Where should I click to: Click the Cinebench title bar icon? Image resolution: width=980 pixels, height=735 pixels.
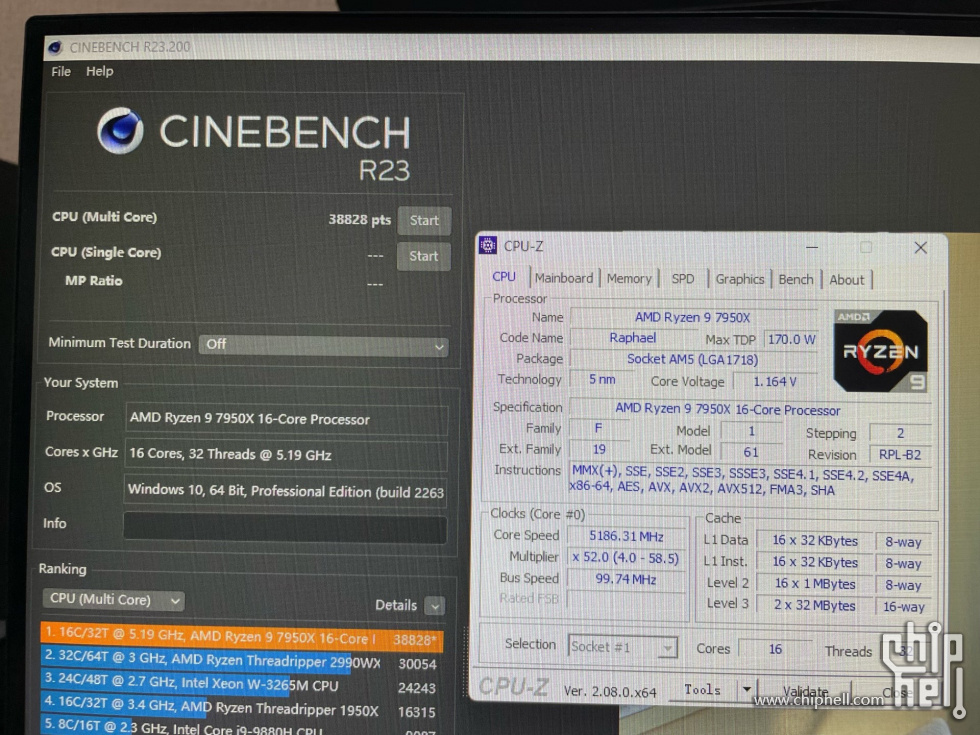[x=55, y=47]
